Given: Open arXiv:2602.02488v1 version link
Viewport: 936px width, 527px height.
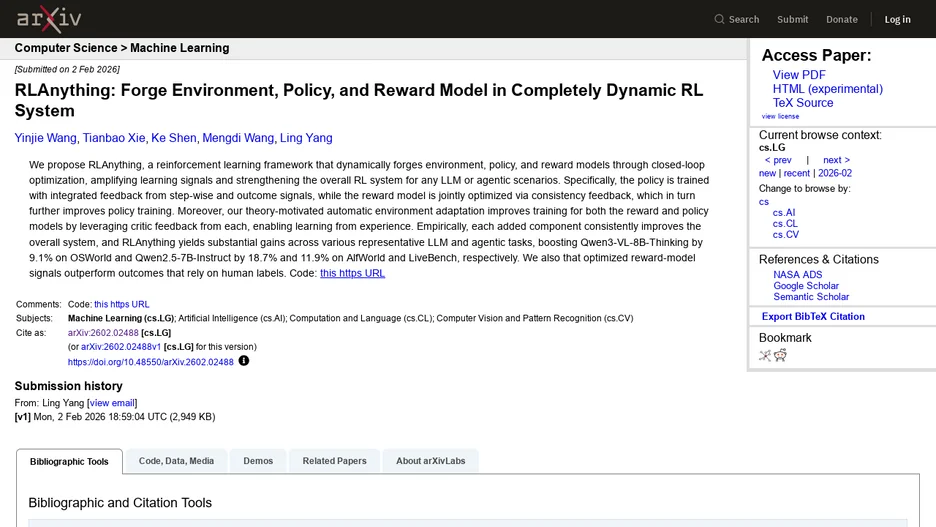Looking at the screenshot, I should (x=121, y=347).
